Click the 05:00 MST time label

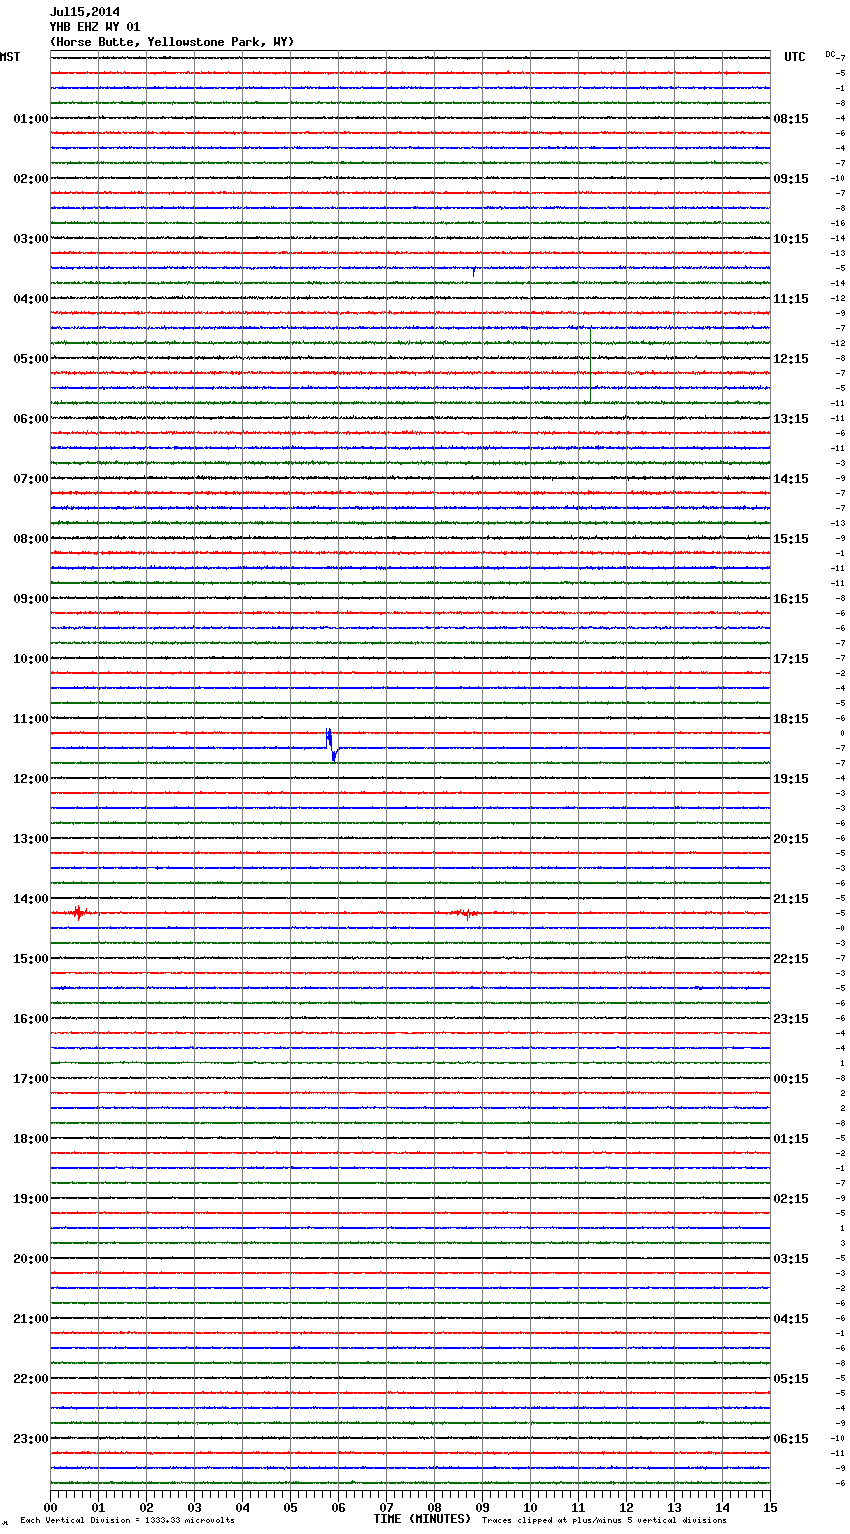pyautogui.click(x=31, y=359)
